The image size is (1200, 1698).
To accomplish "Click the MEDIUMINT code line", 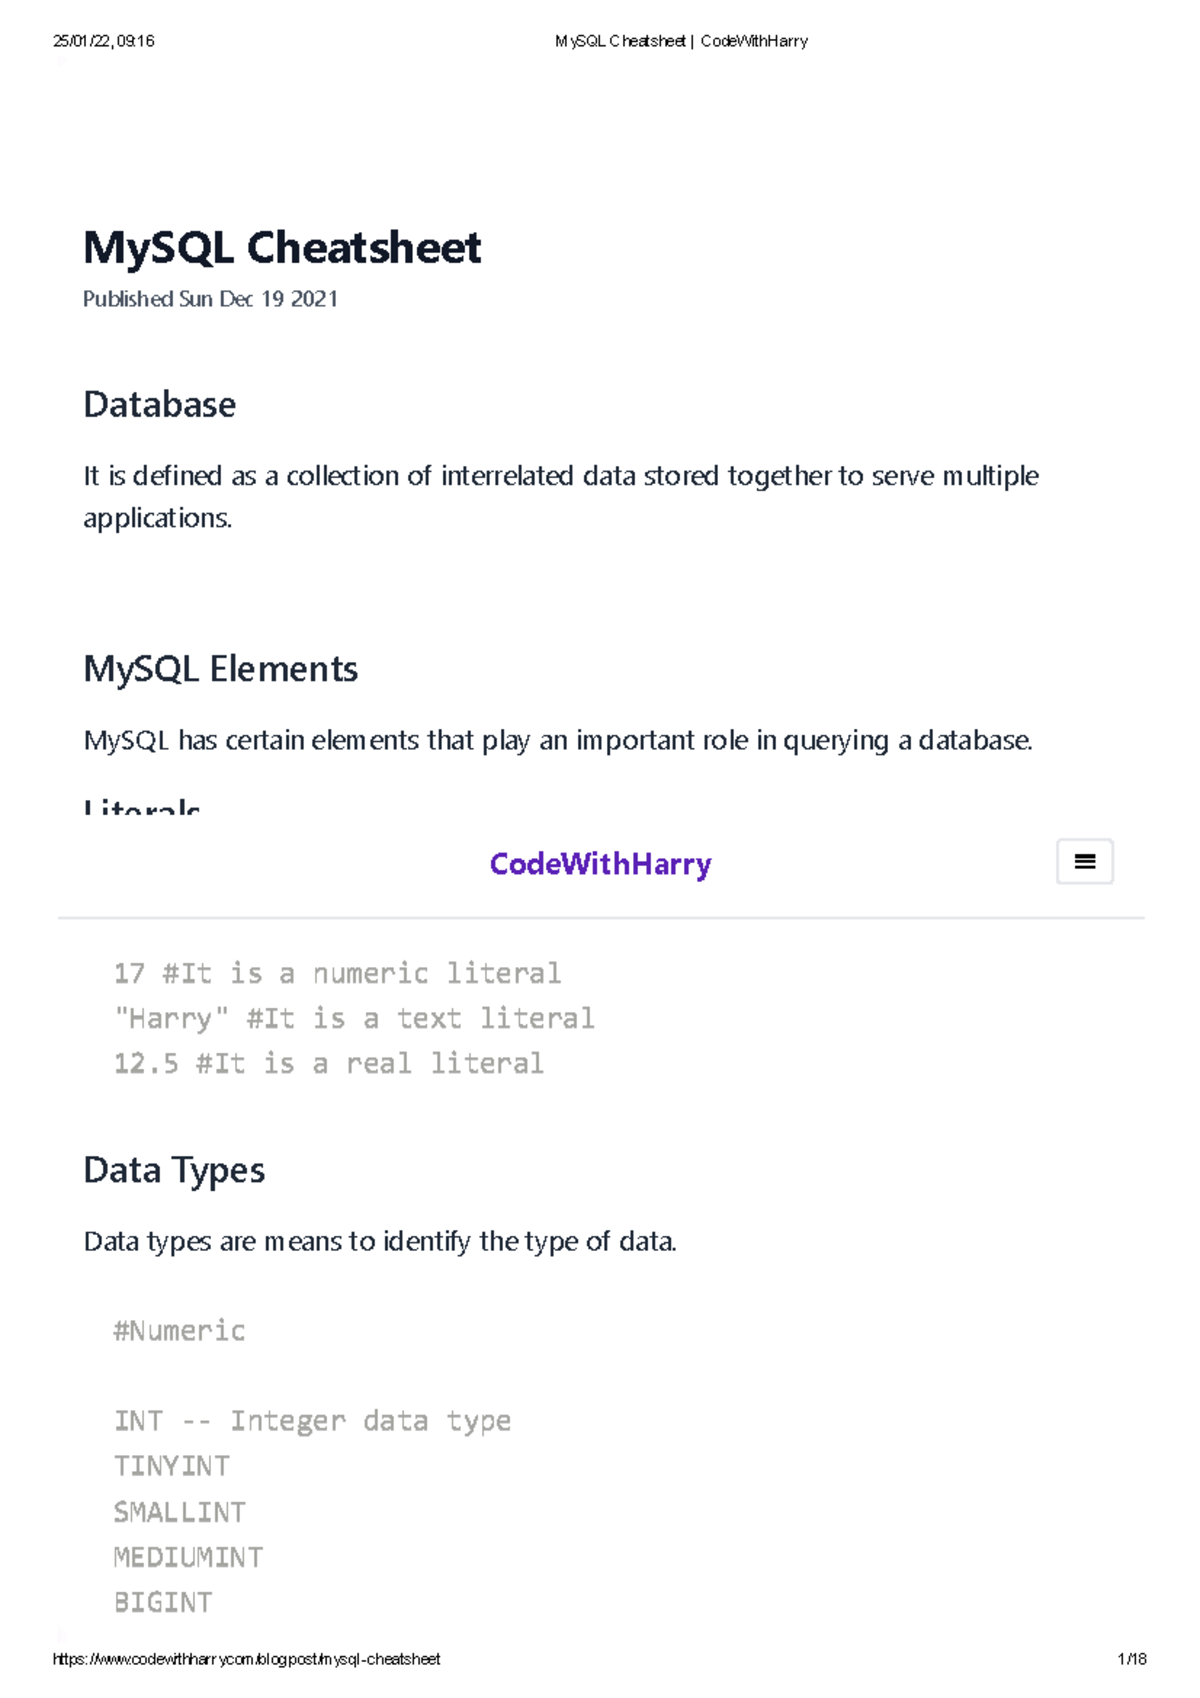I will tap(188, 1557).
